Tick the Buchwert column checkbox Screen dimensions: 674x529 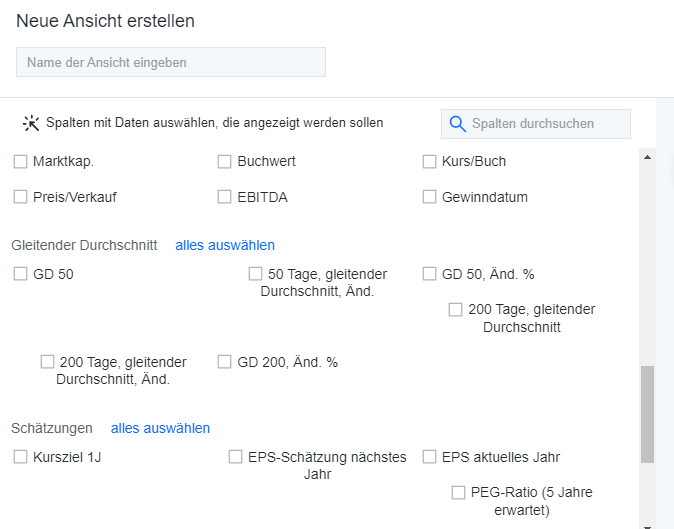tap(225, 161)
